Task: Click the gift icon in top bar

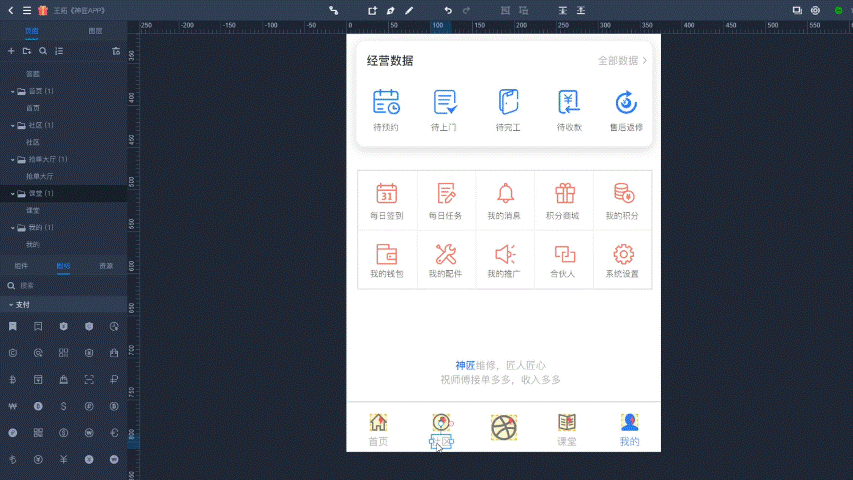Action: pyautogui.click(x=43, y=10)
